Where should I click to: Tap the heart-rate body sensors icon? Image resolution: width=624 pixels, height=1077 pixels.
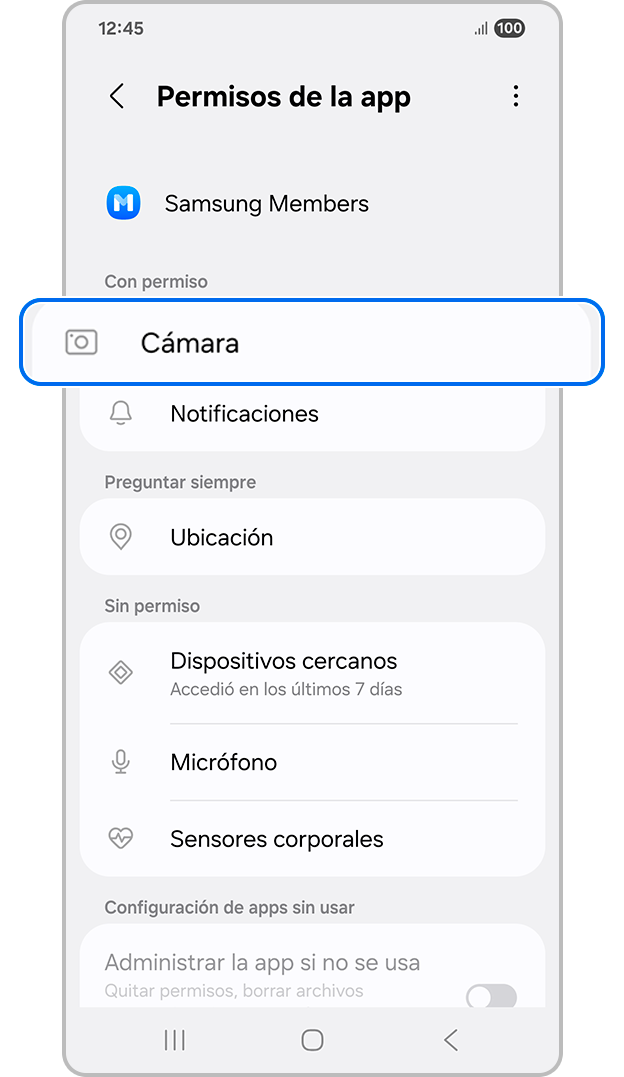click(121, 839)
